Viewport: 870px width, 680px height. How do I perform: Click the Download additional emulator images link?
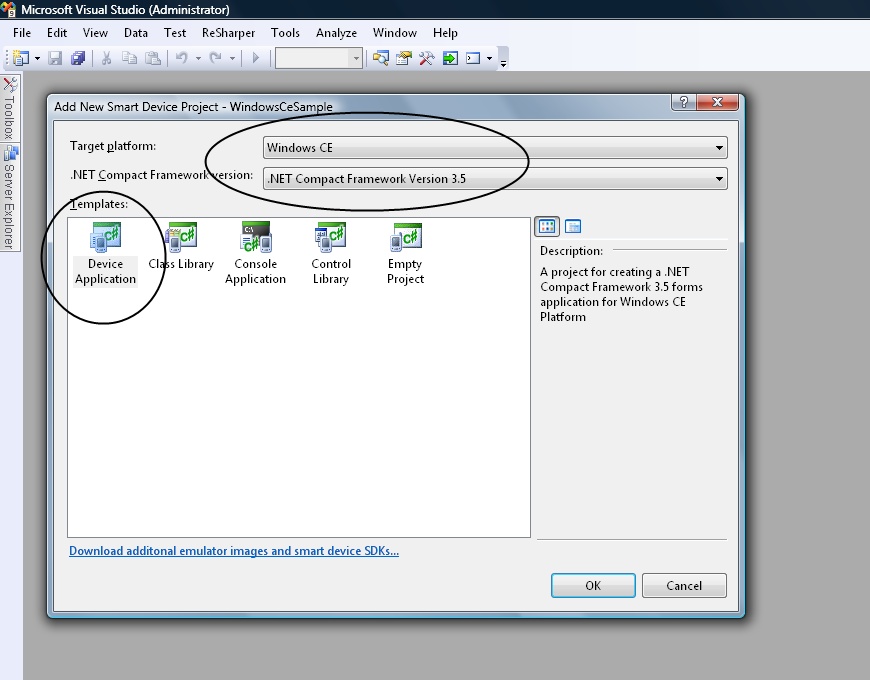(234, 551)
